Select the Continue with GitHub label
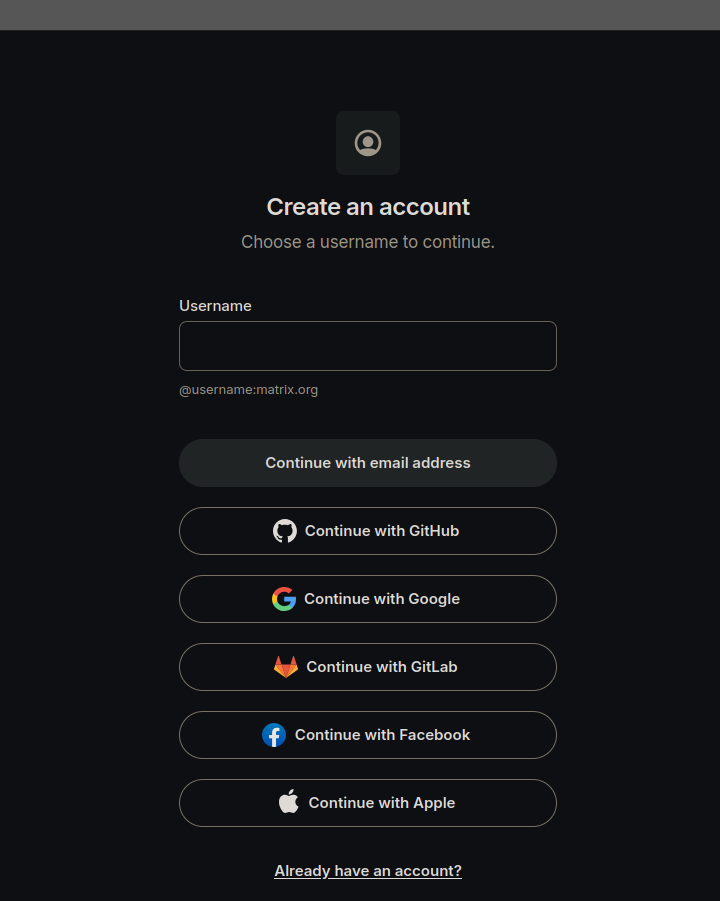The height and width of the screenshot is (901, 720). pyautogui.click(x=382, y=531)
